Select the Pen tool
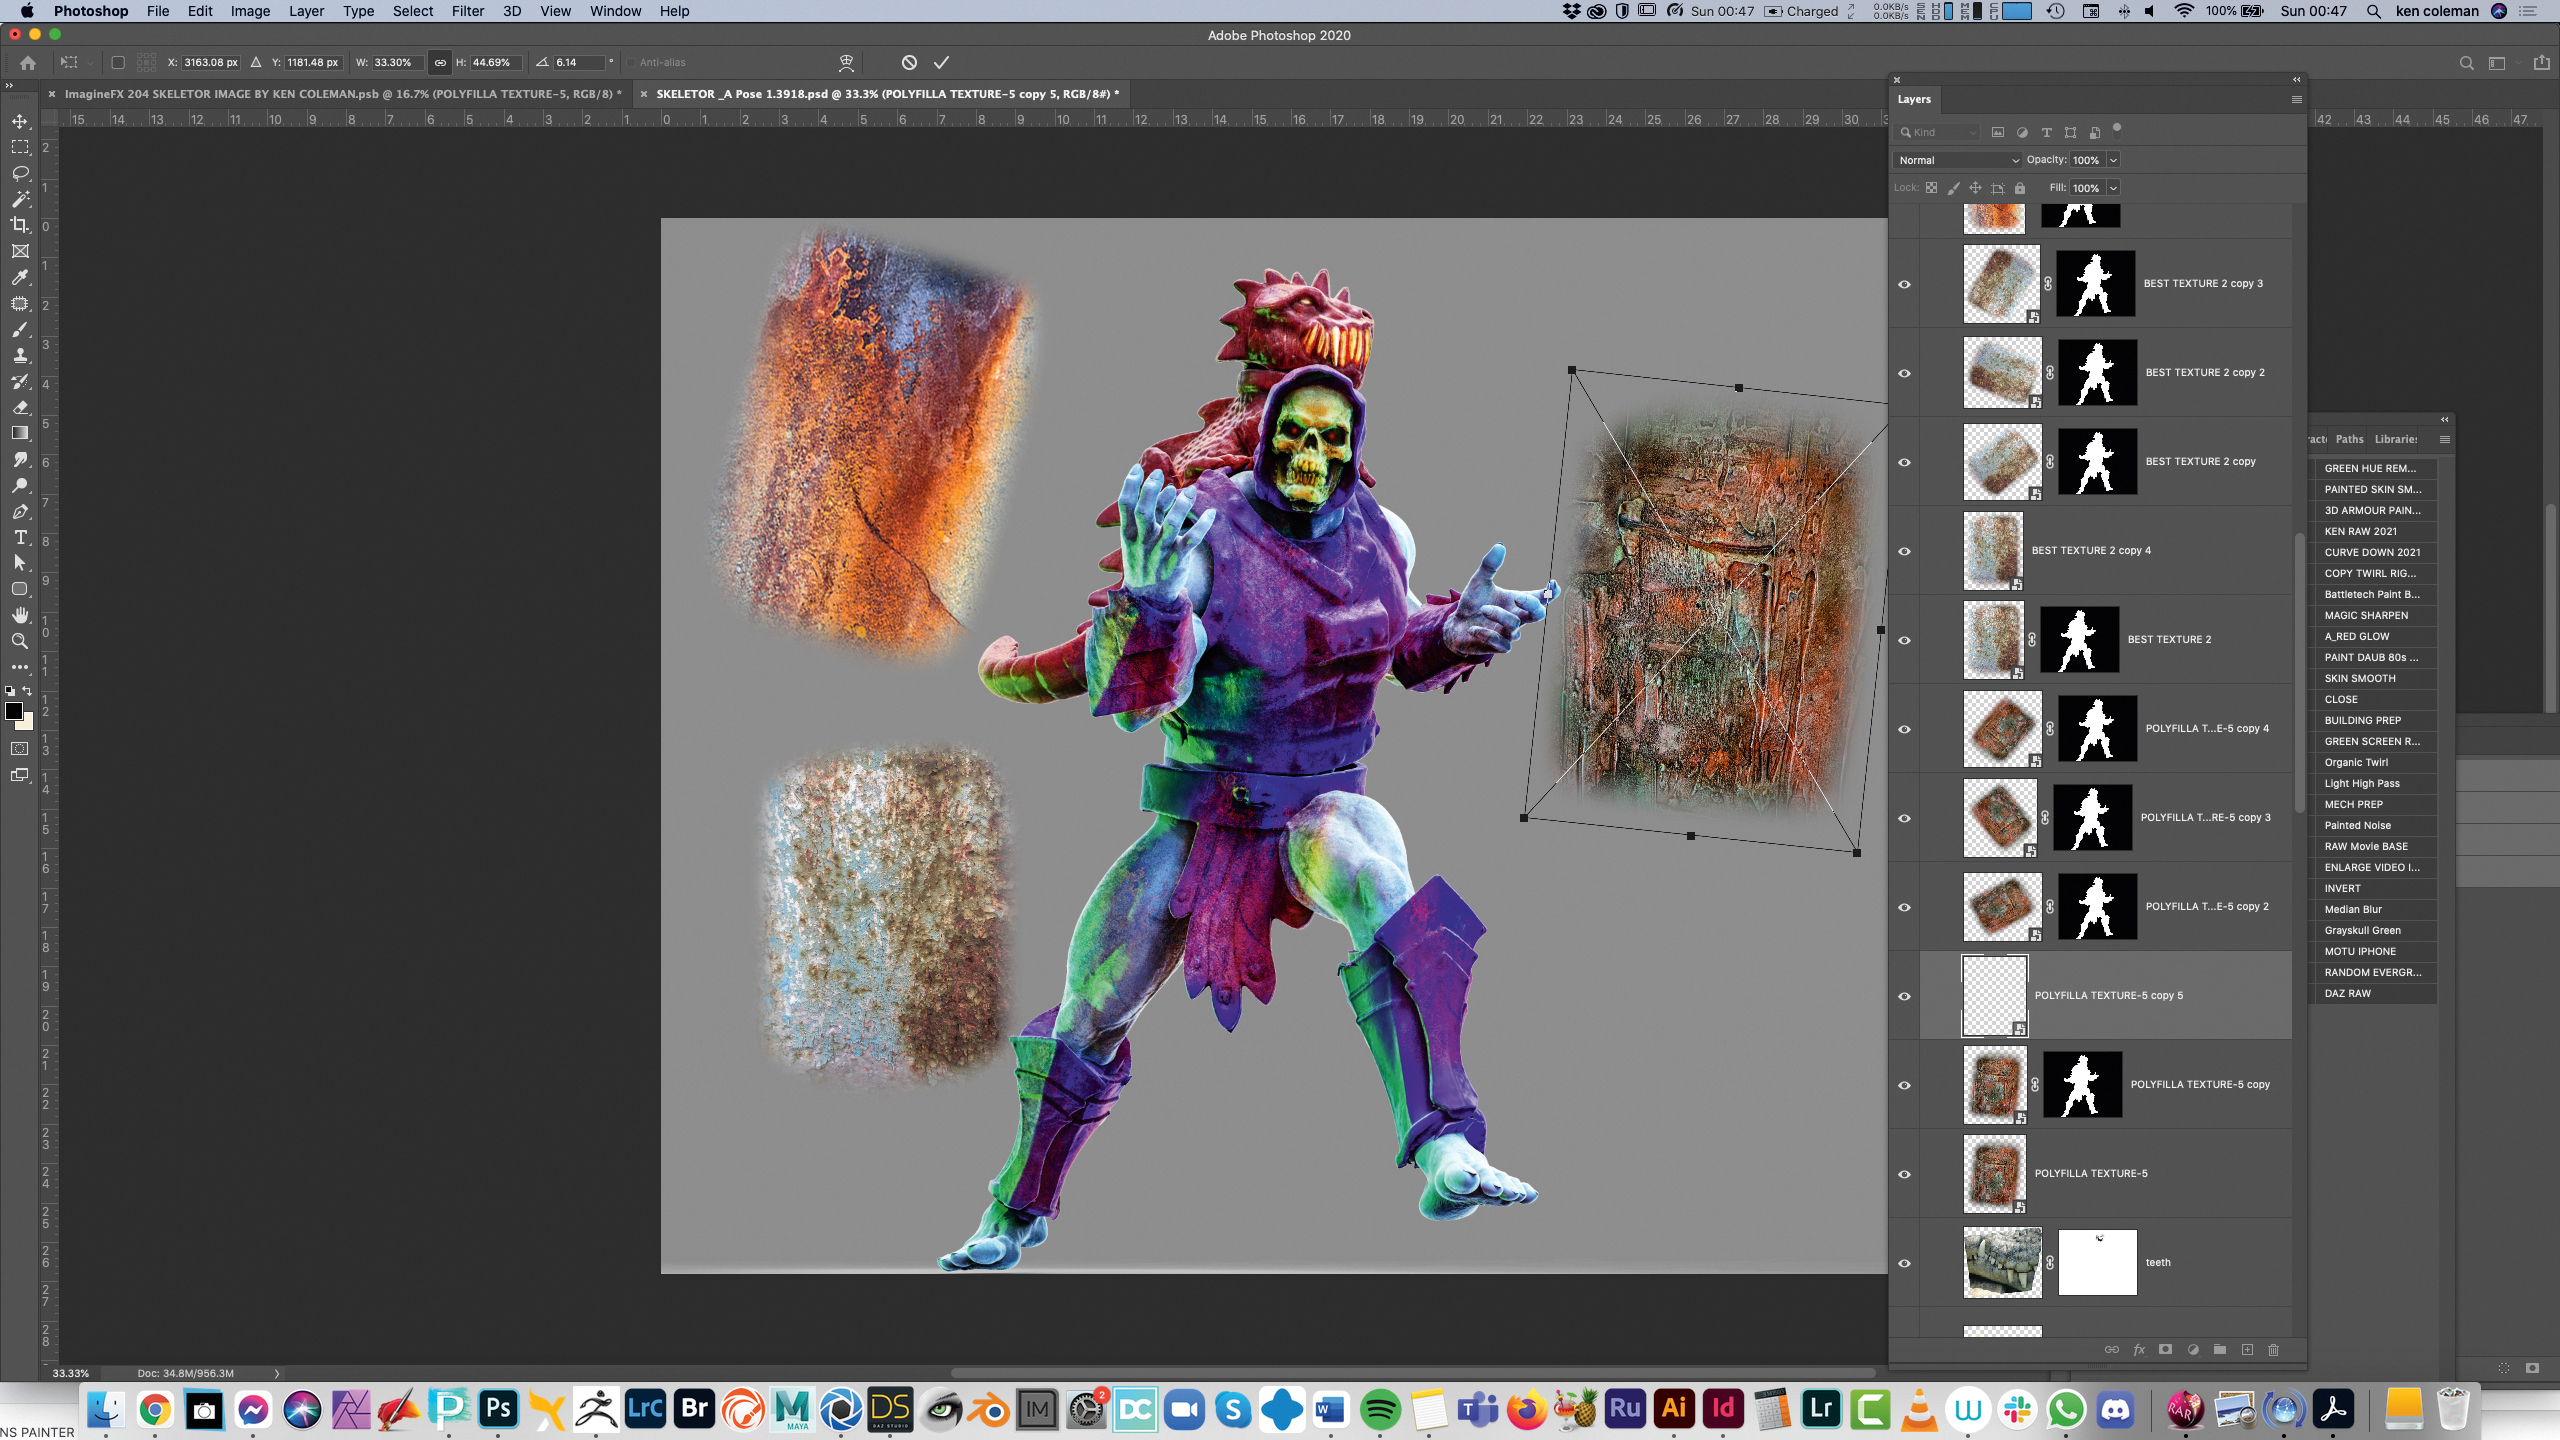2560x1440 pixels. [20, 511]
